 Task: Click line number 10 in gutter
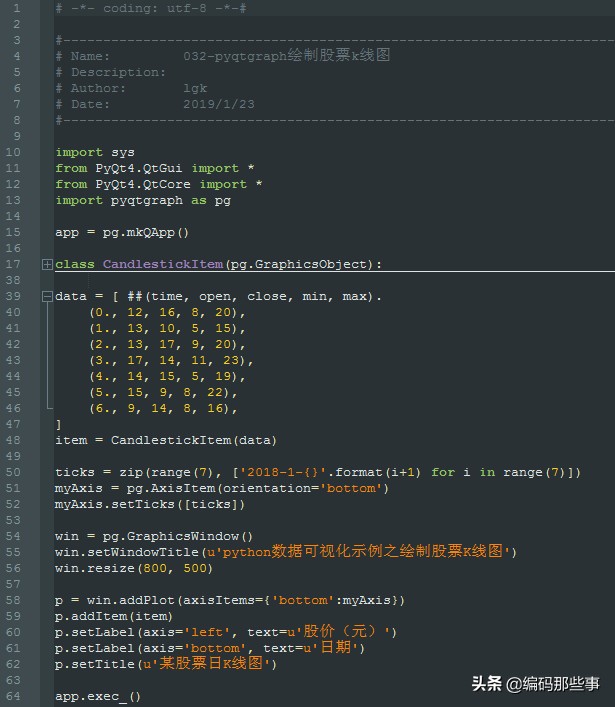click(13, 152)
